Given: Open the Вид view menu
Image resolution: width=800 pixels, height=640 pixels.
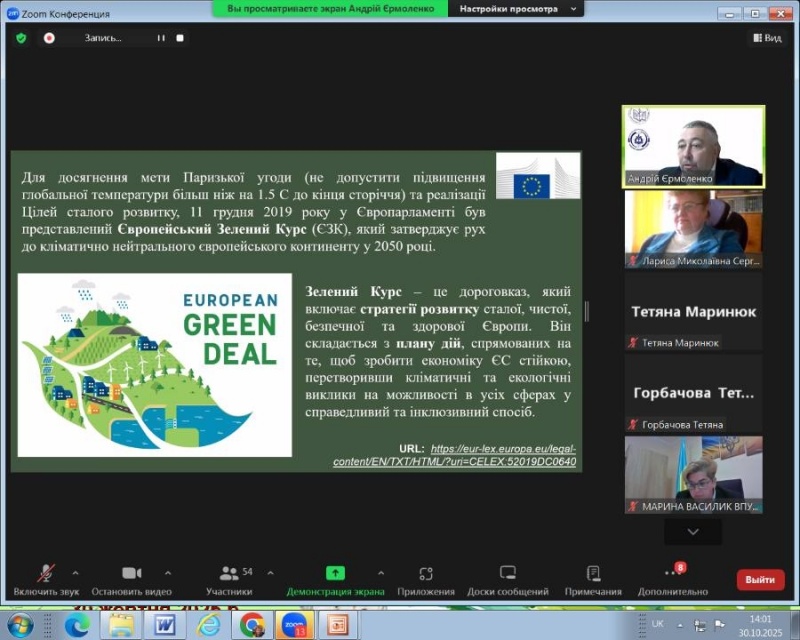Looking at the screenshot, I should 766,38.
